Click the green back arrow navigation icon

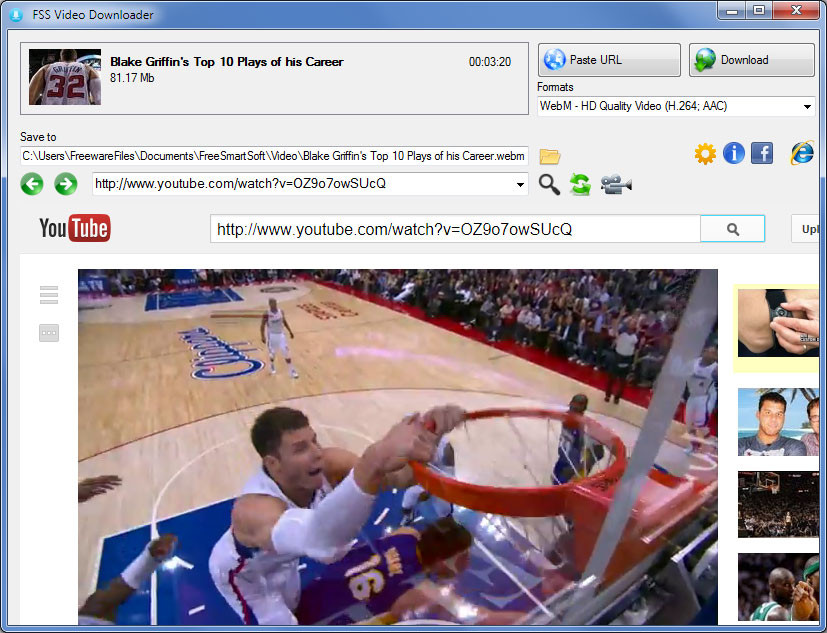click(x=32, y=185)
